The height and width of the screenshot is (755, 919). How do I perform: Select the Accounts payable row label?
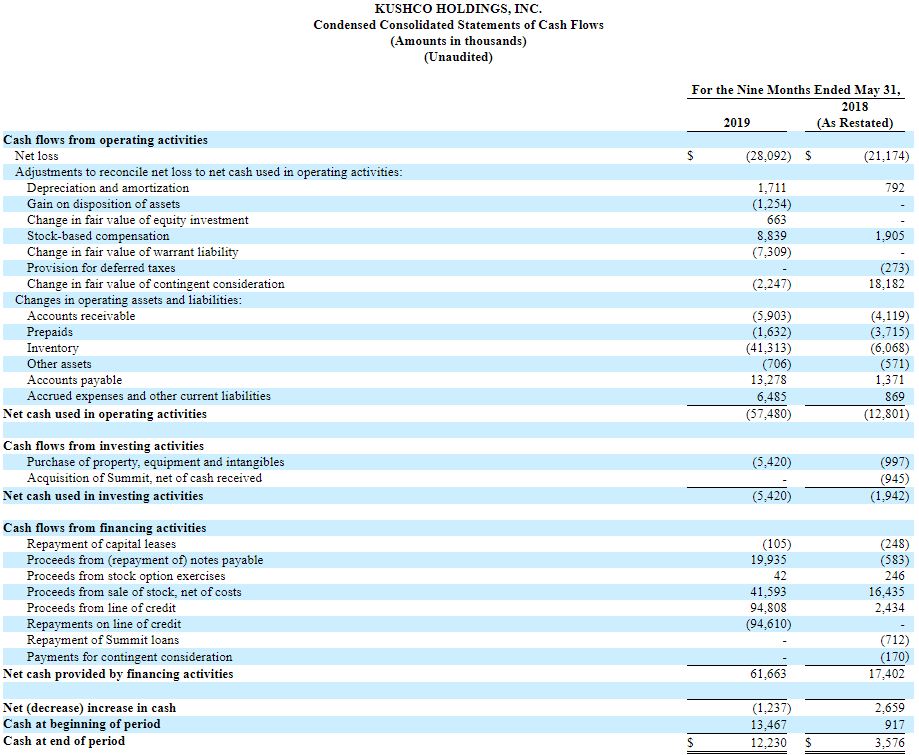tap(74, 380)
